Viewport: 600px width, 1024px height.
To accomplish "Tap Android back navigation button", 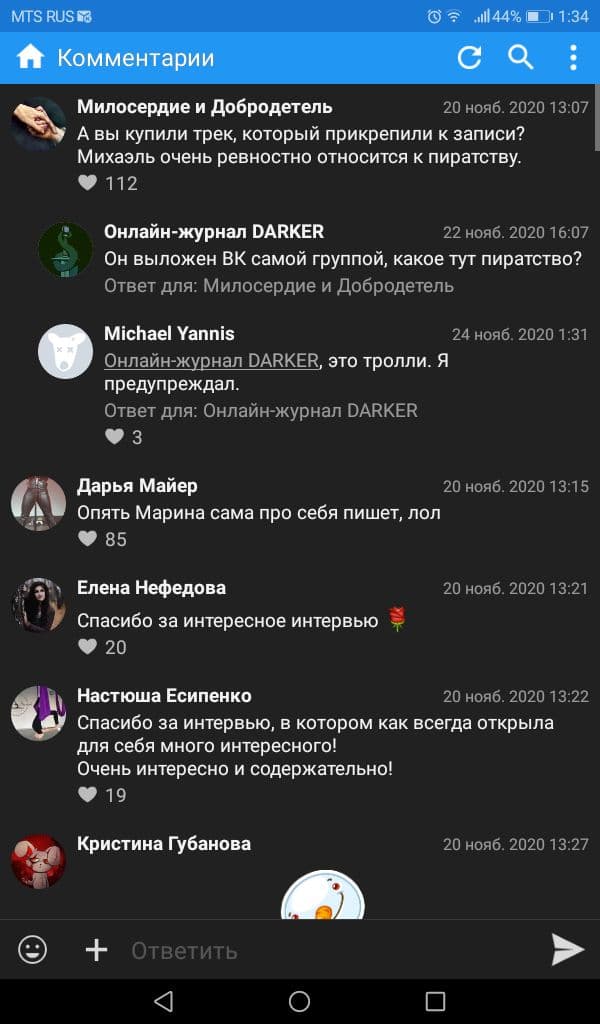I will 163,1000.
